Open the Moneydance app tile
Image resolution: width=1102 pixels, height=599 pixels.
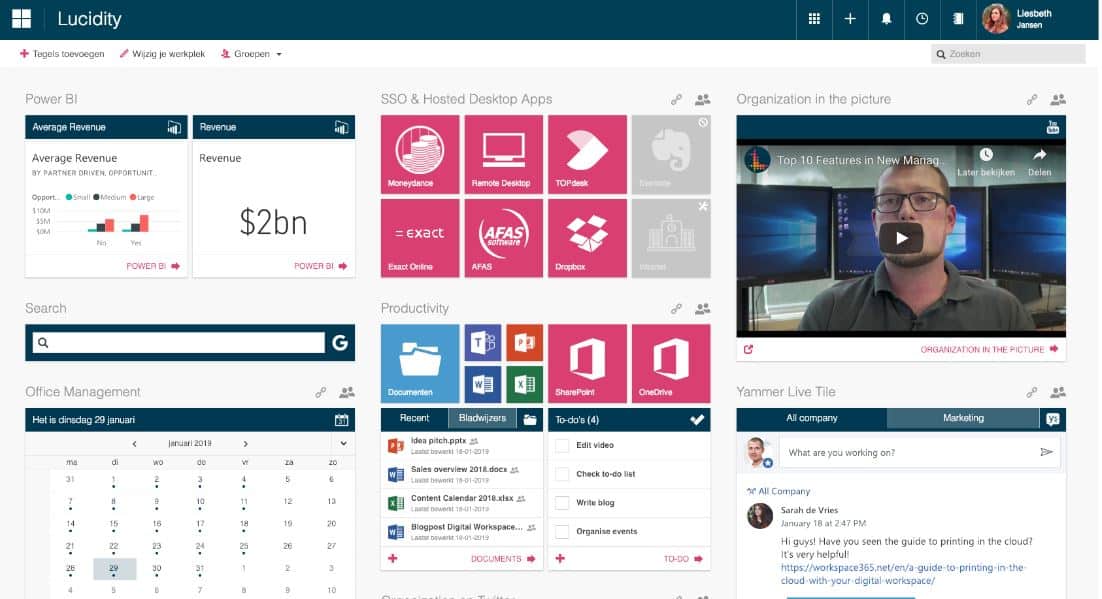[420, 153]
